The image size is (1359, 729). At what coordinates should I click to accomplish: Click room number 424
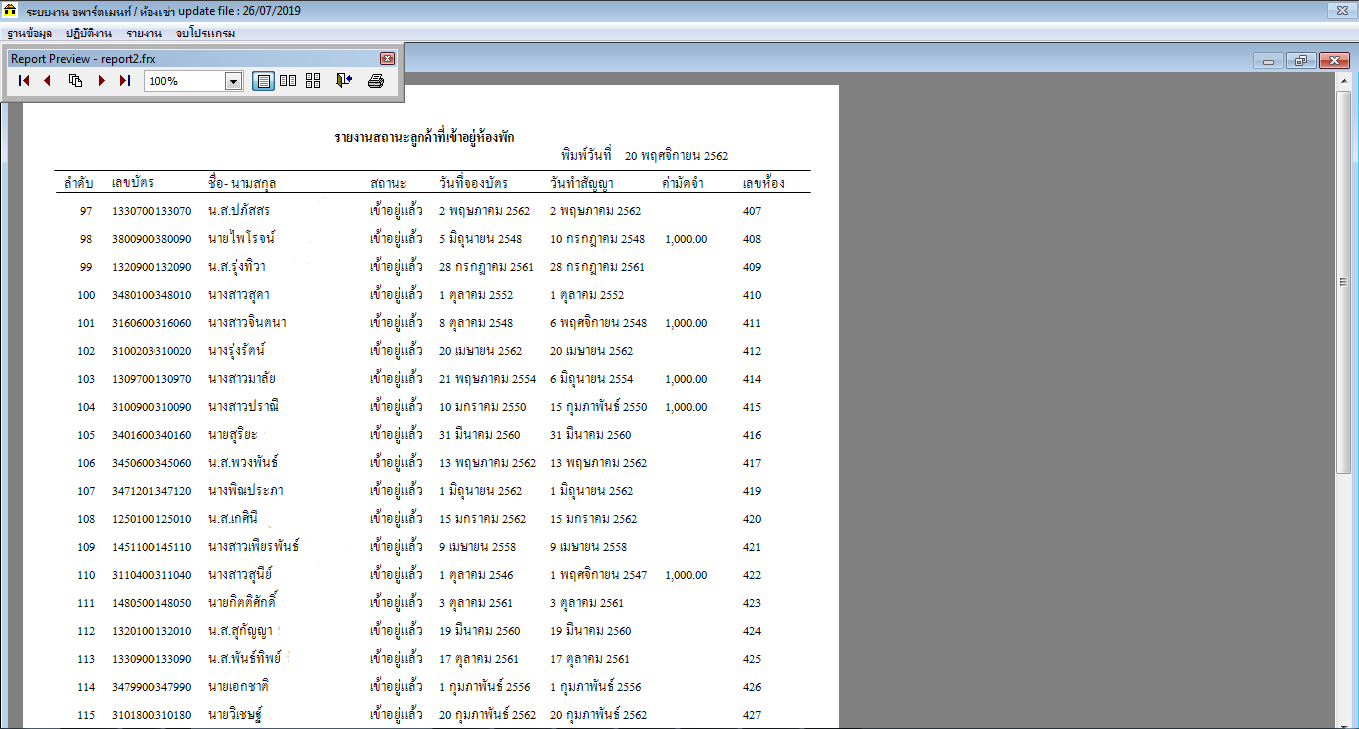[x=752, y=631]
